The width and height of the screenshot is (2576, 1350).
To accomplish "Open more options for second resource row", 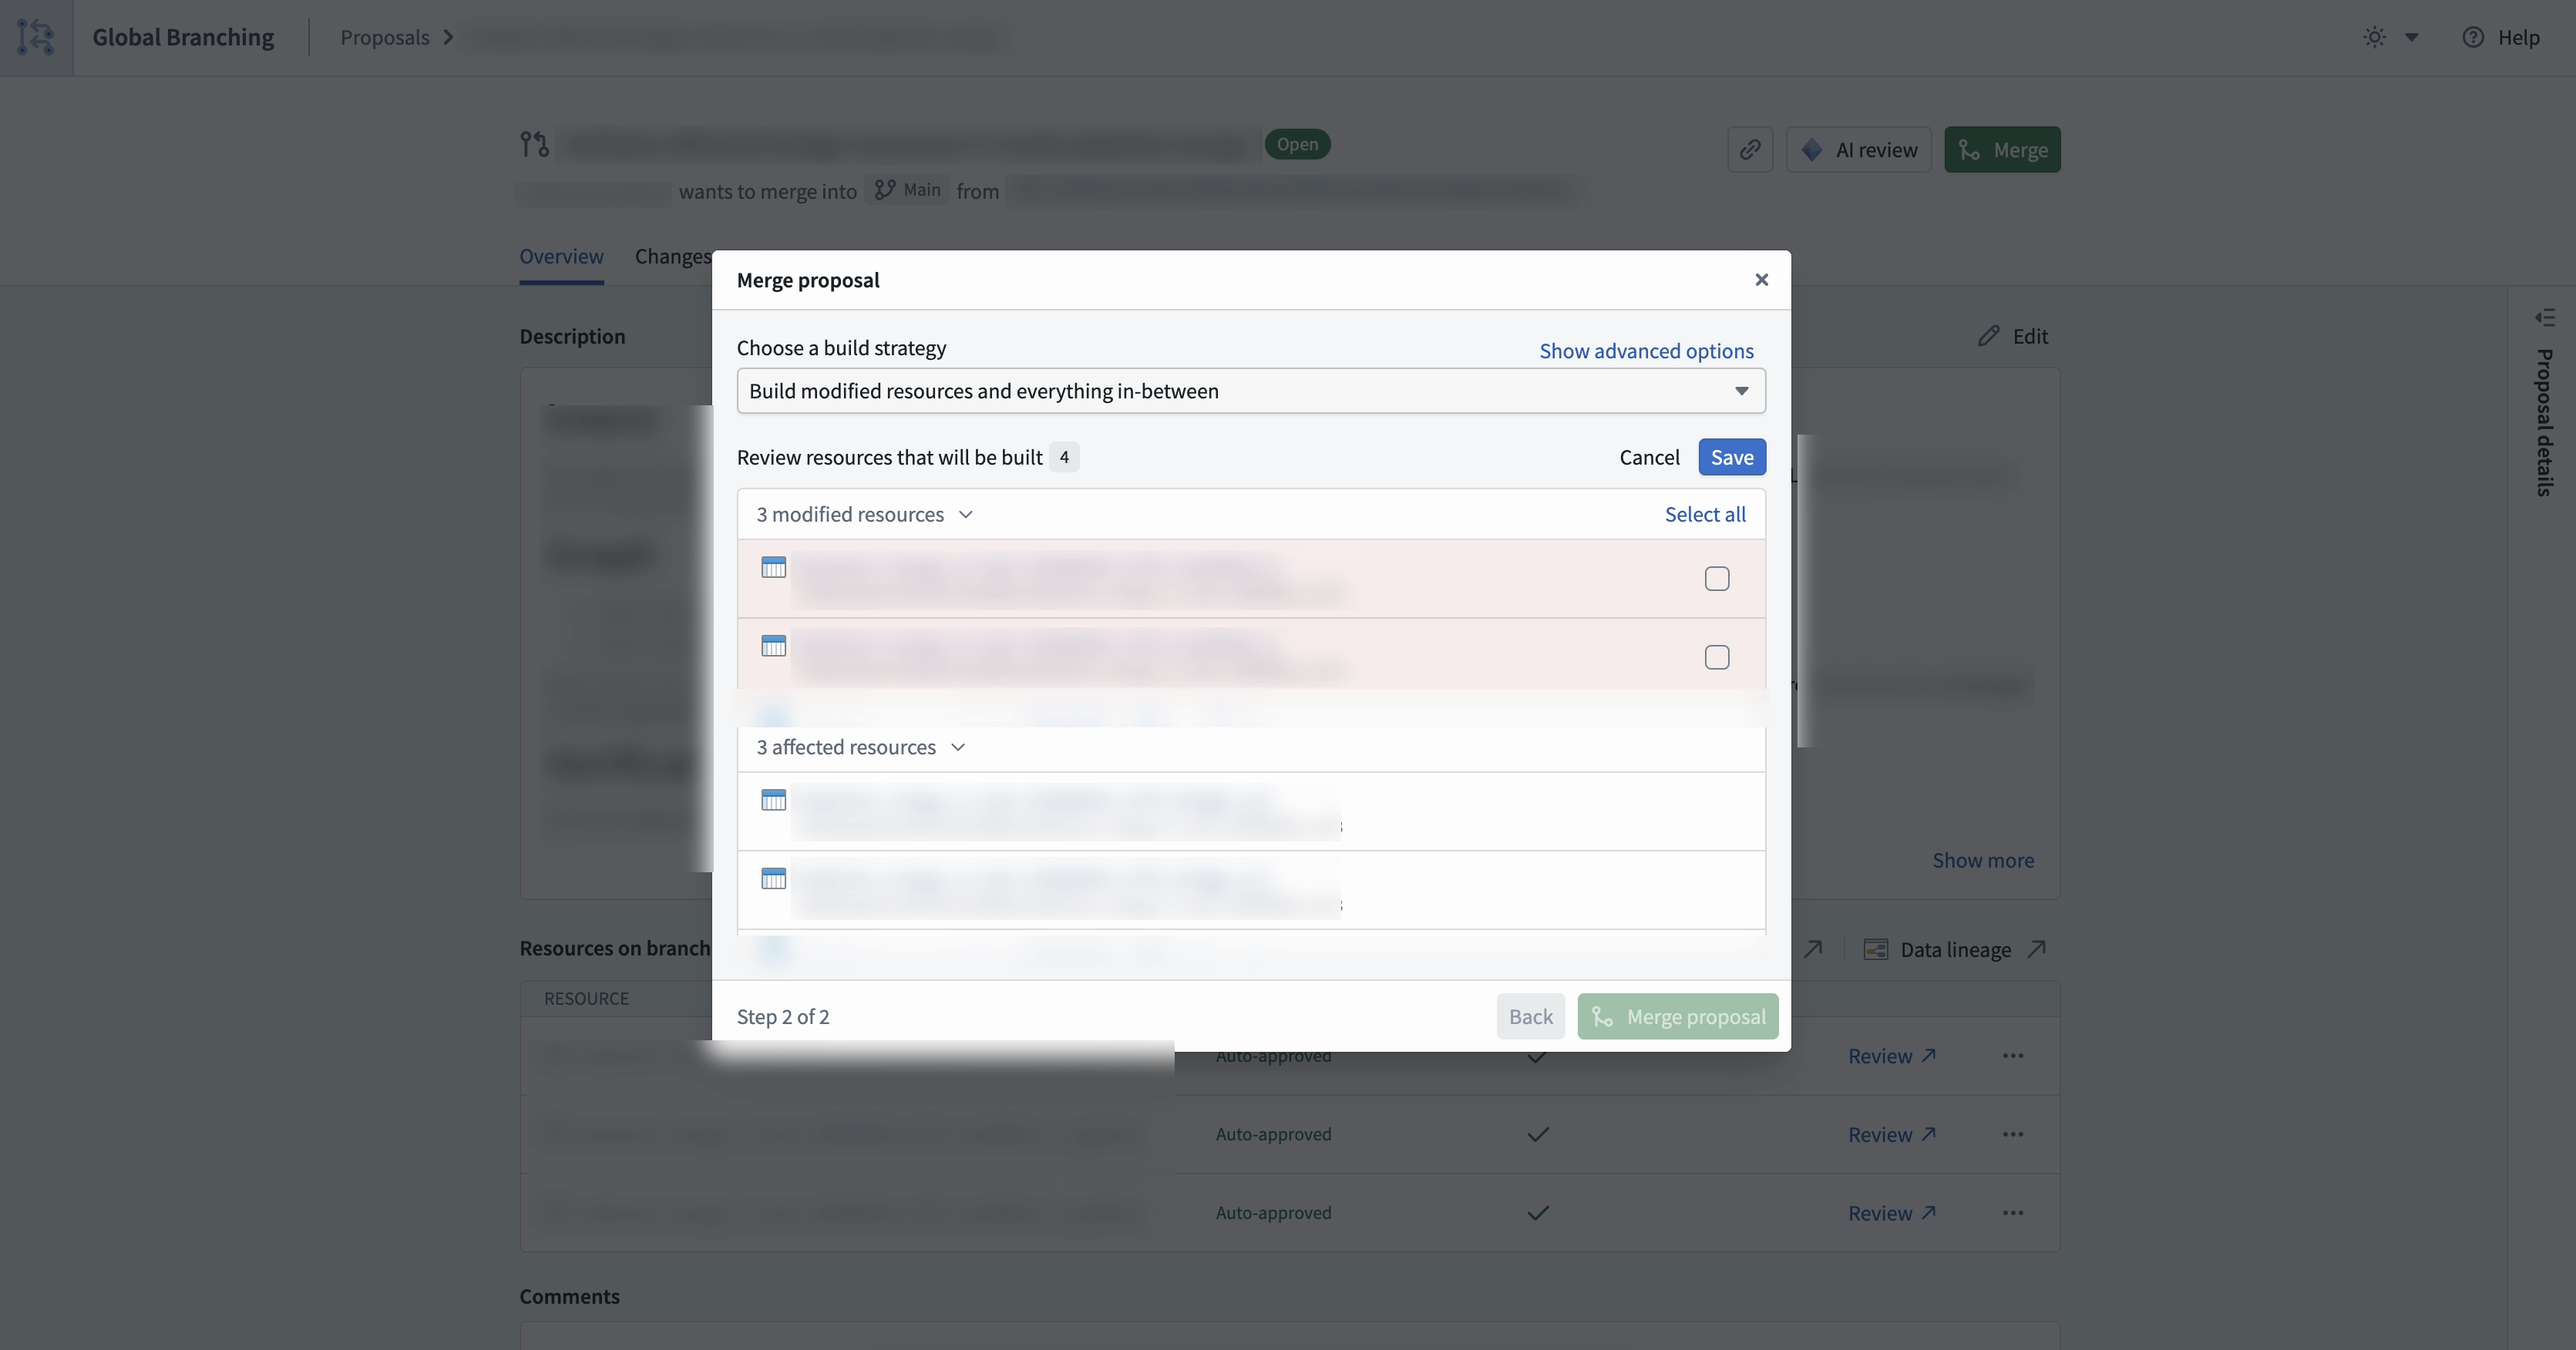I will 2013,1134.
